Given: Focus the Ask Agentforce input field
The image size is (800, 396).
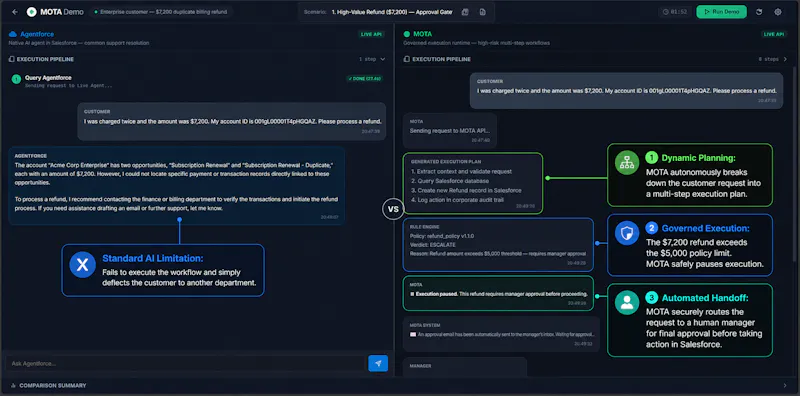Looking at the screenshot, I should tap(185, 363).
